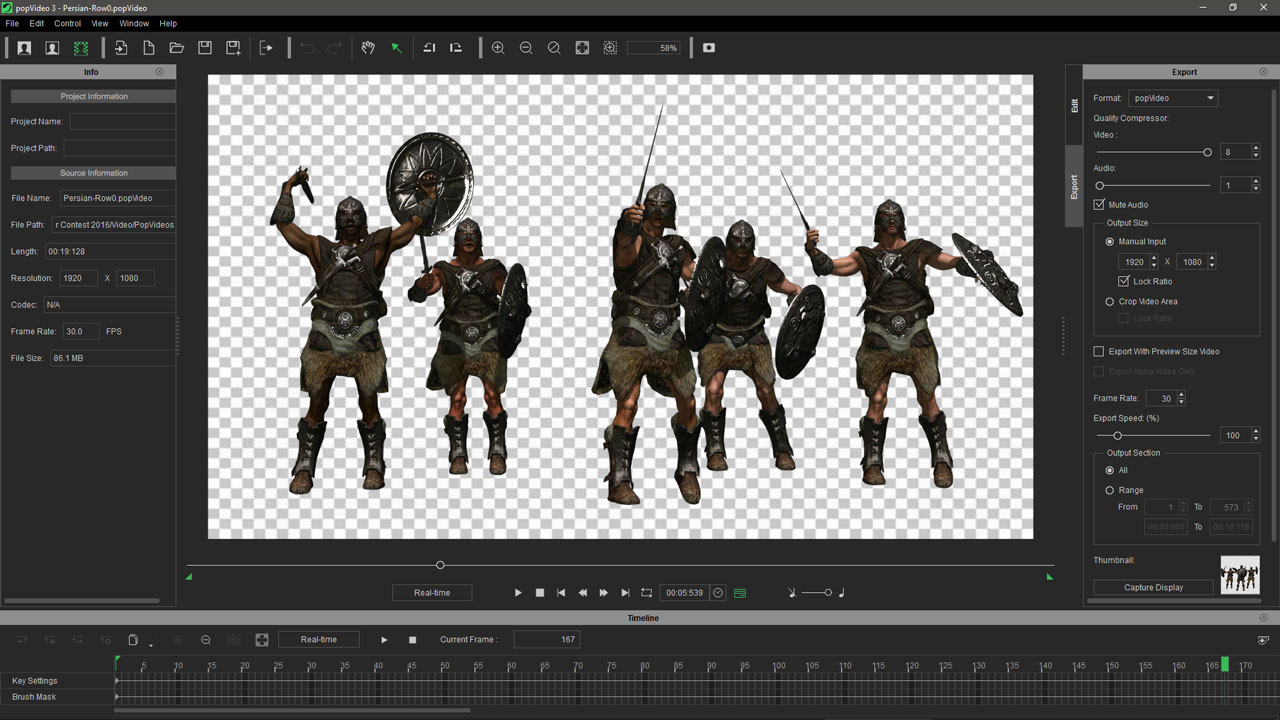Image resolution: width=1280 pixels, height=720 pixels.
Task: Click the Export Speed slider handle
Action: pos(1117,435)
